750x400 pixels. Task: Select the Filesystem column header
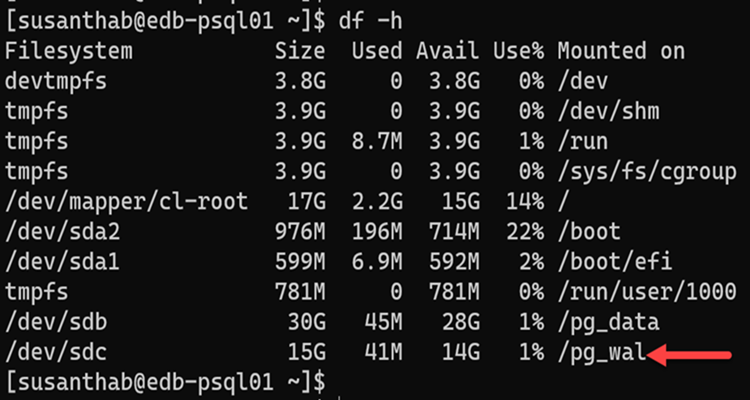(68, 51)
